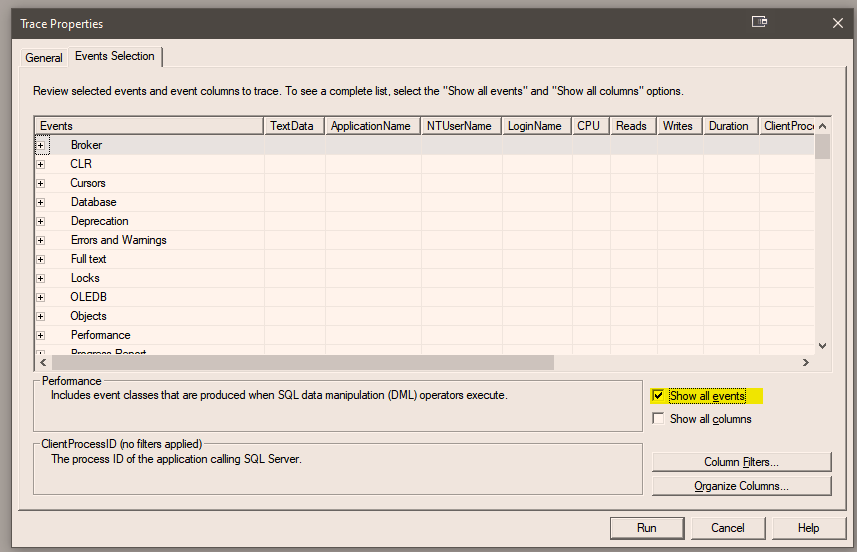This screenshot has width=857, height=552.
Task: Click the vertical scrollbar thumb
Action: tap(823, 146)
